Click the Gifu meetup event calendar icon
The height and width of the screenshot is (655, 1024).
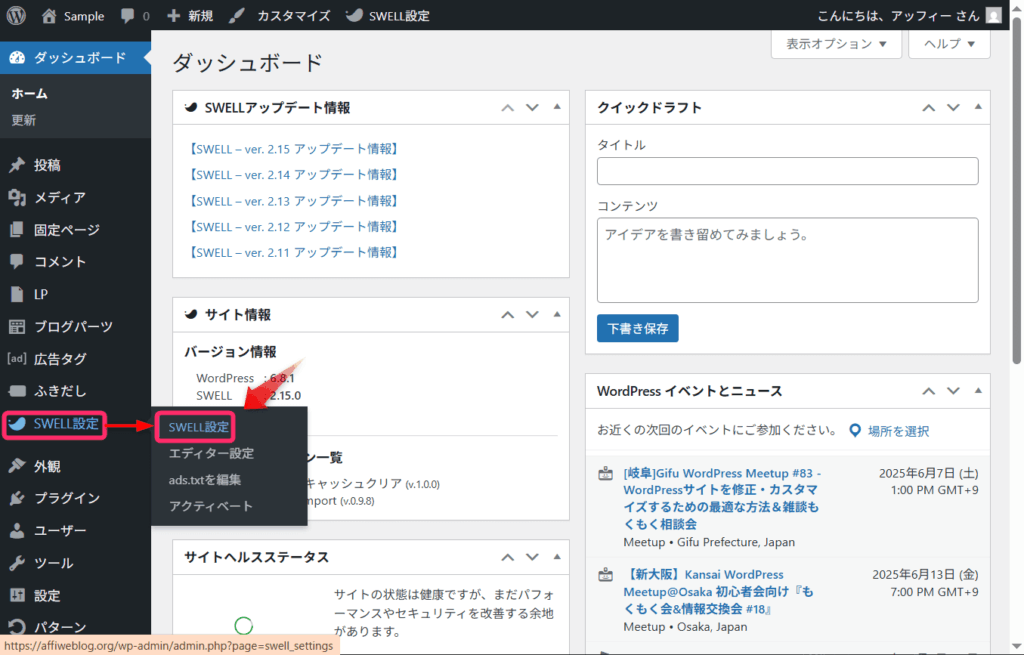pyautogui.click(x=605, y=474)
